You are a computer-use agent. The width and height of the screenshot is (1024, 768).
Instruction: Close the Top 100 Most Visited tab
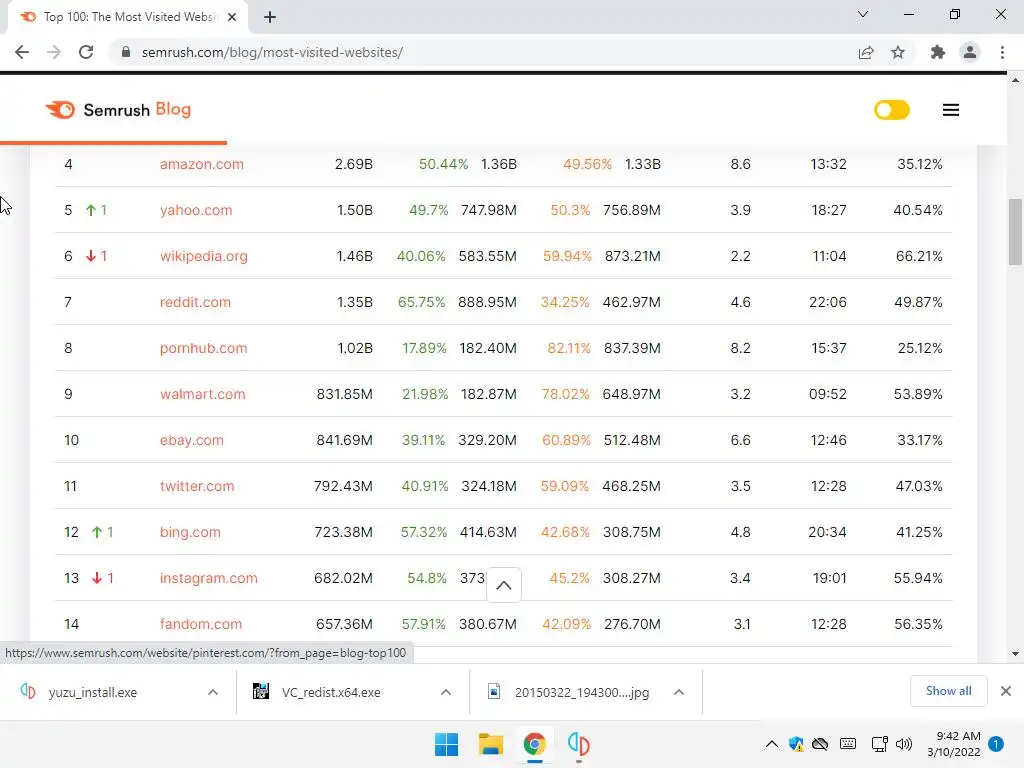coord(232,17)
